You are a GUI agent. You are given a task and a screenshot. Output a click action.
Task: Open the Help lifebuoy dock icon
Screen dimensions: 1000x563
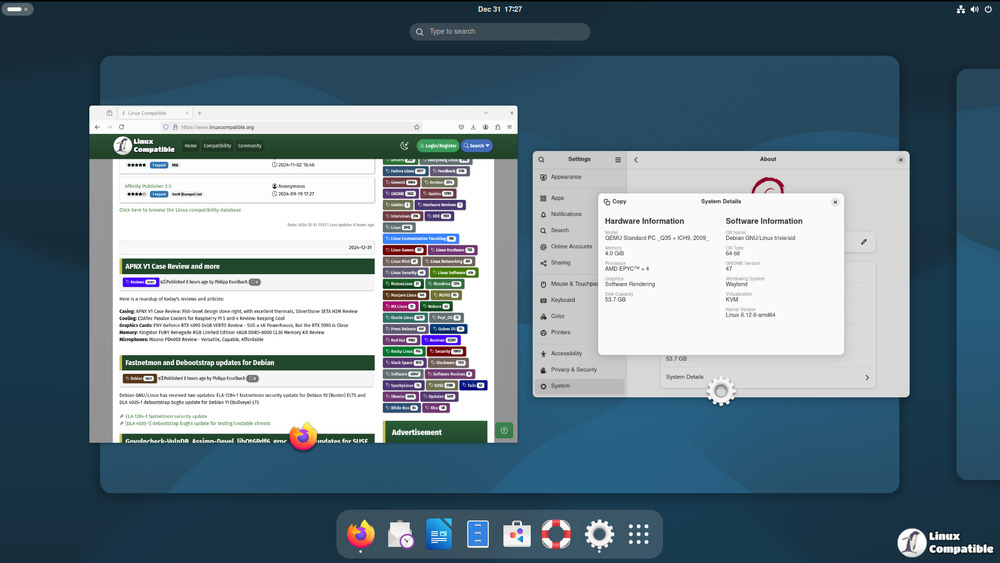556,535
